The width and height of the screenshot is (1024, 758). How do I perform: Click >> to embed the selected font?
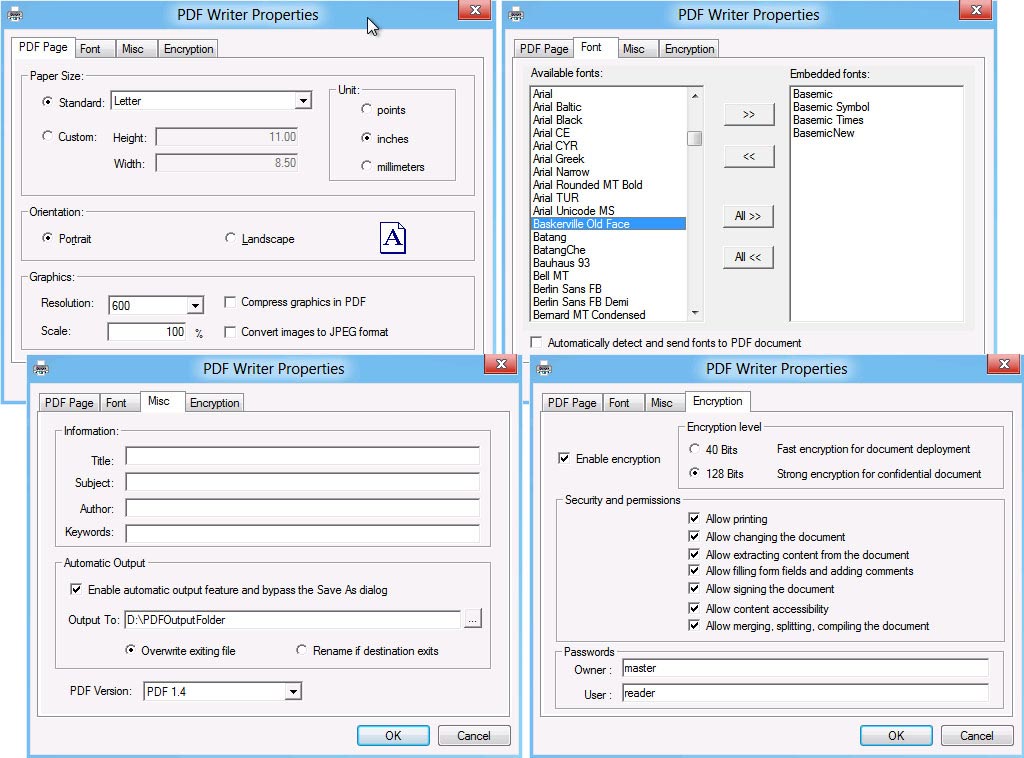[748, 114]
